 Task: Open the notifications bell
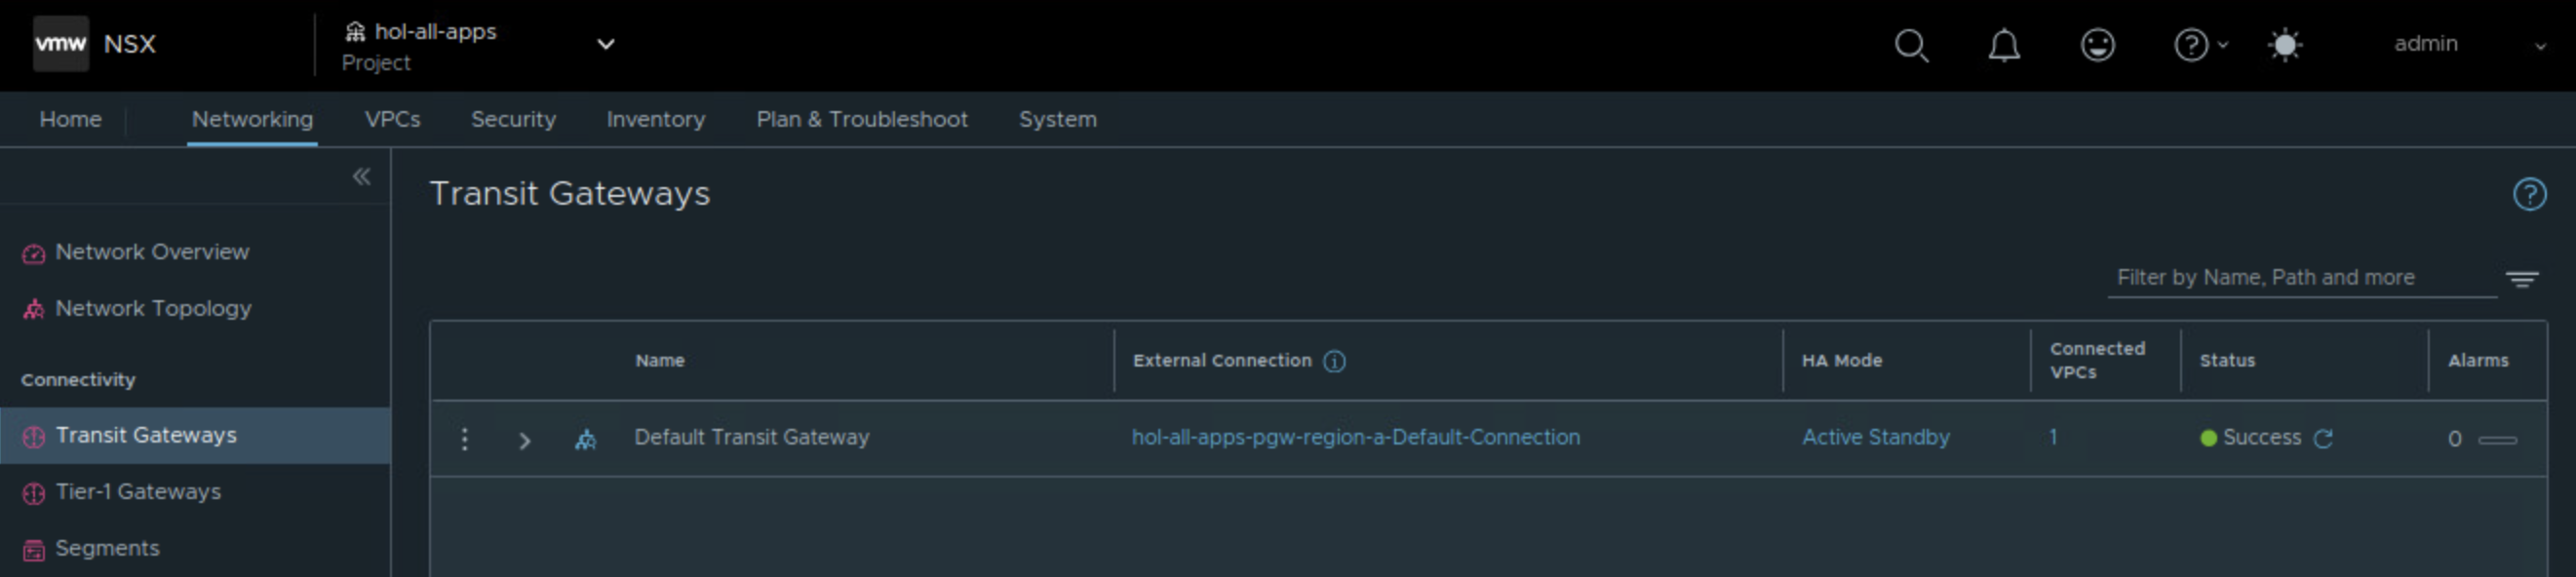2003,45
